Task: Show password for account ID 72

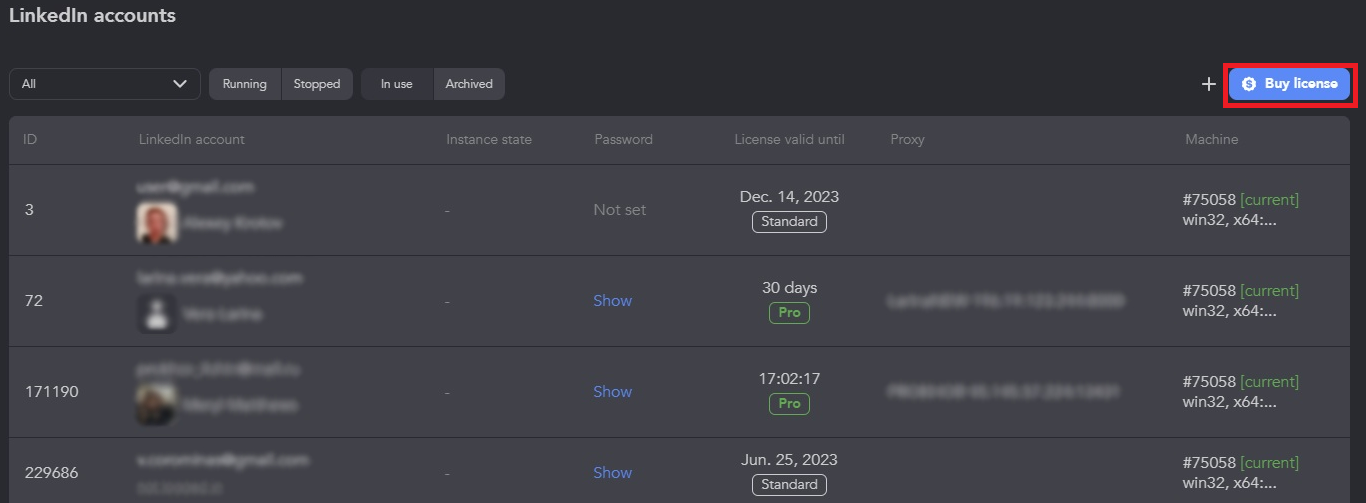Action: (x=613, y=300)
